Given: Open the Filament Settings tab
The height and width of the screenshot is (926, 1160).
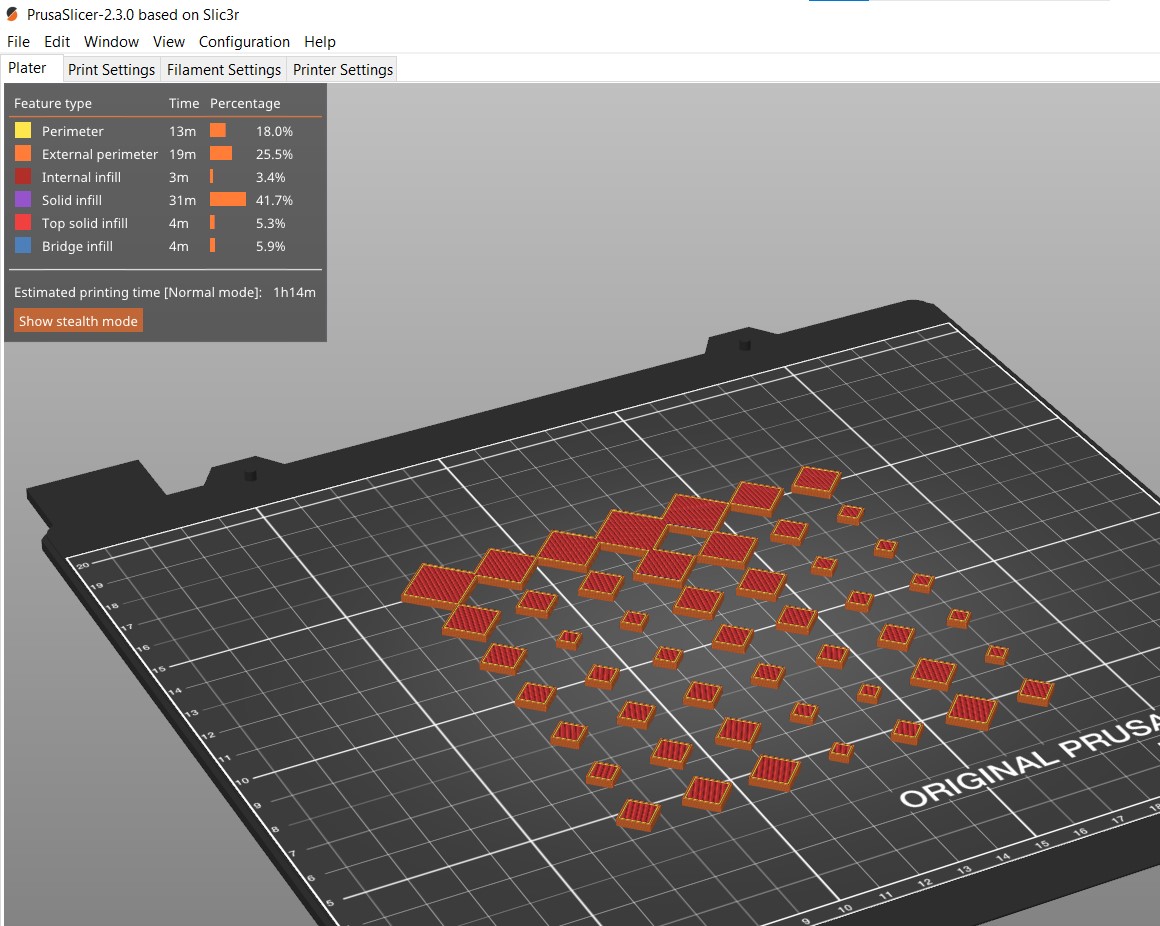Looking at the screenshot, I should click(x=223, y=70).
